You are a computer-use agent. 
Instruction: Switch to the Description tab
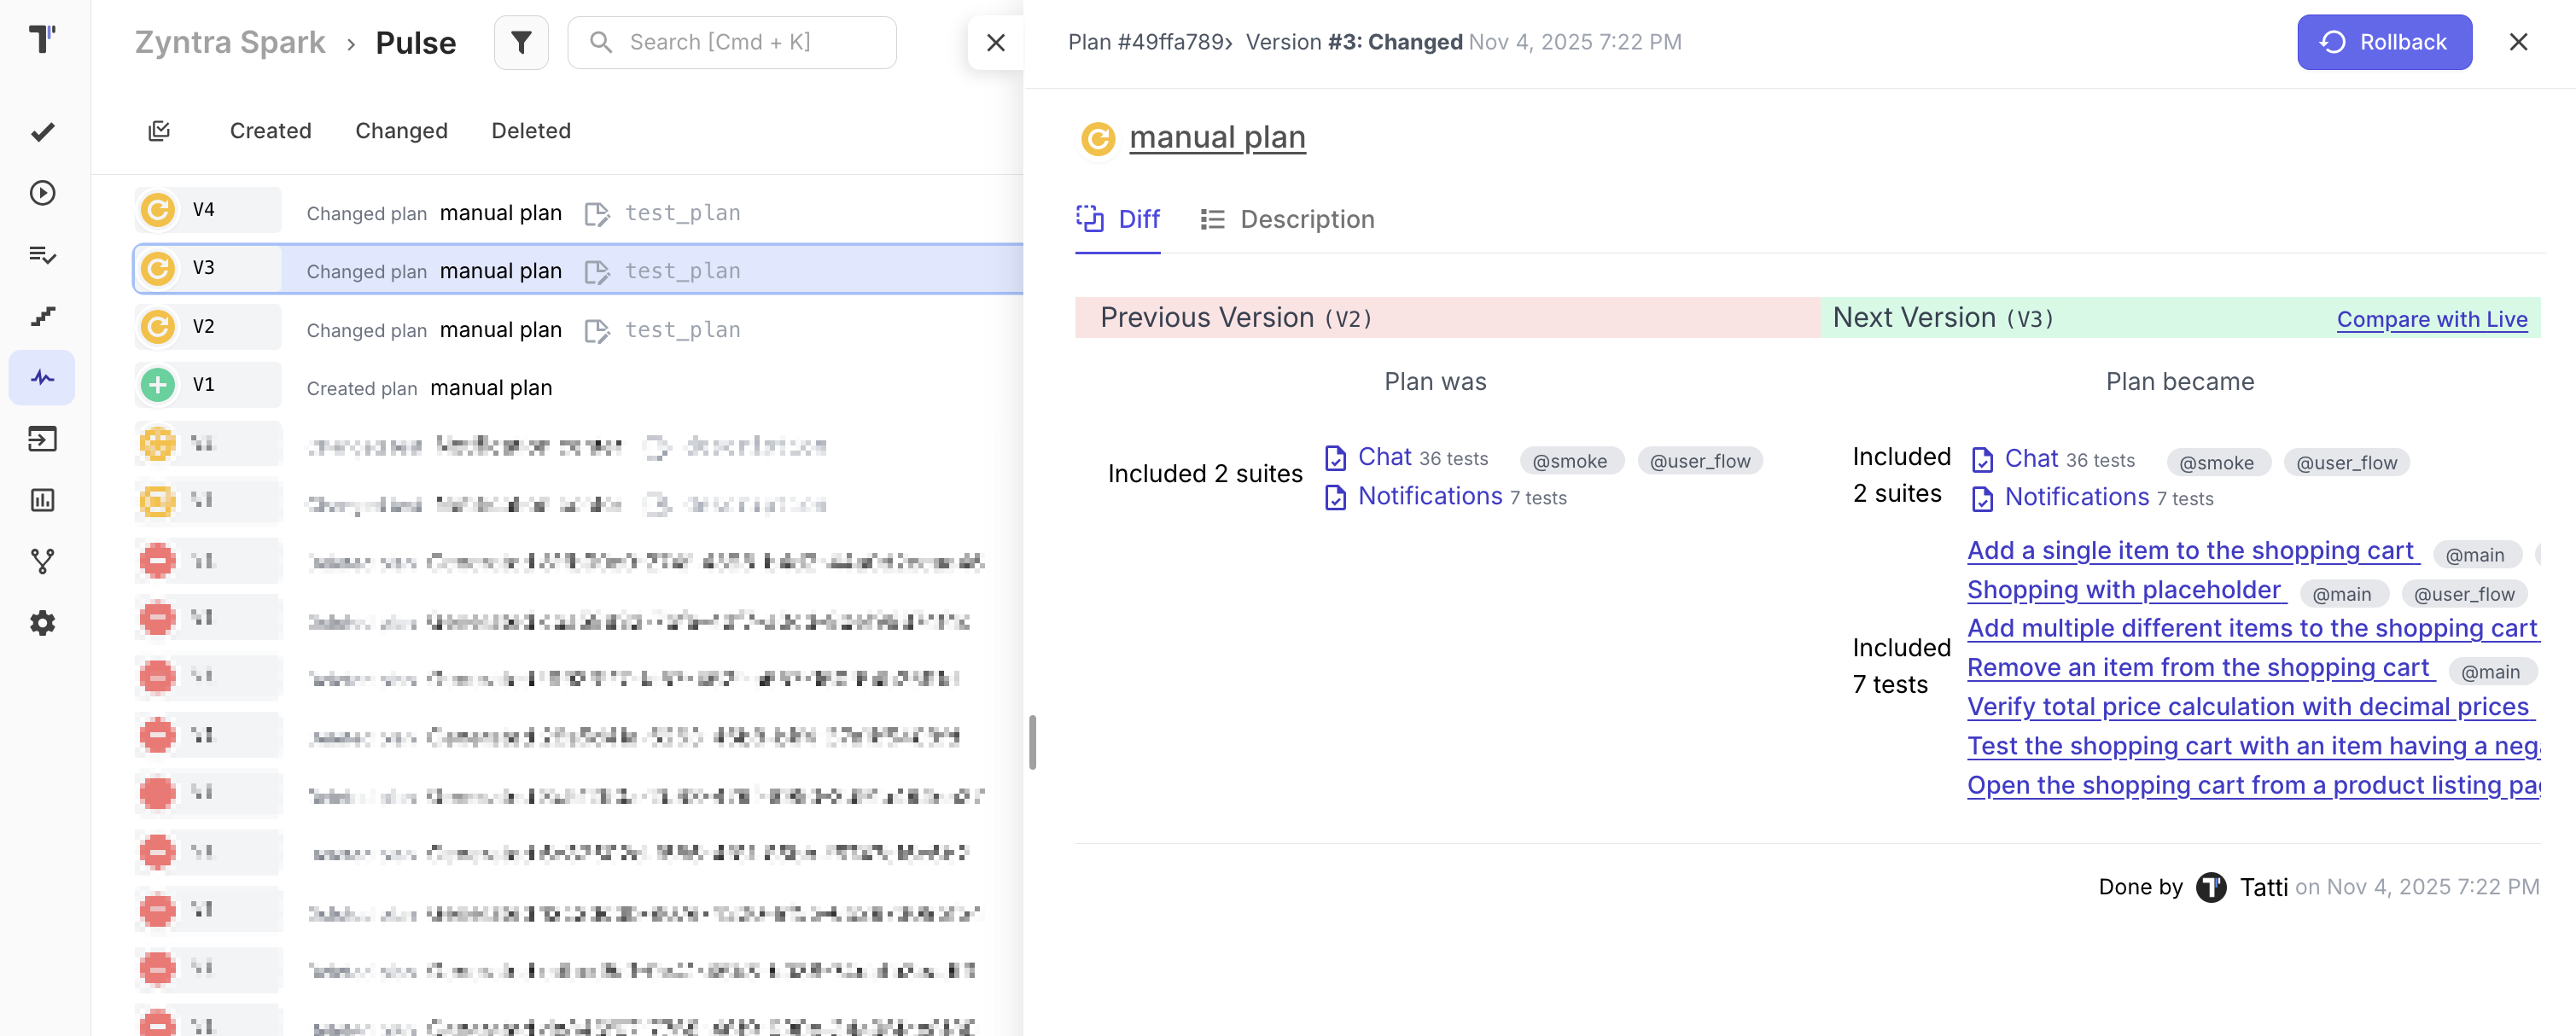(x=1288, y=219)
